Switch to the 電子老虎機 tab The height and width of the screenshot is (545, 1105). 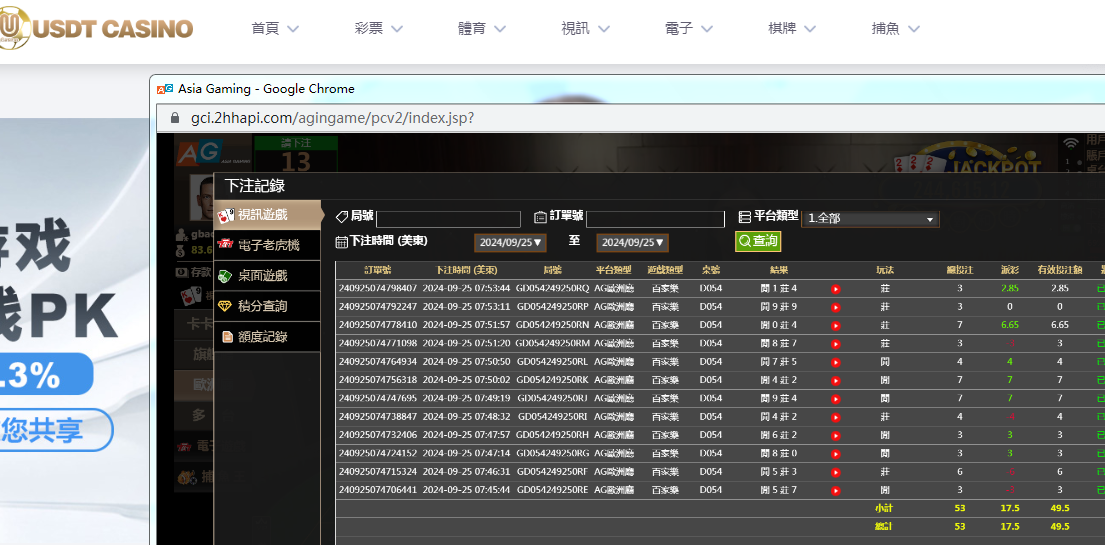point(267,245)
